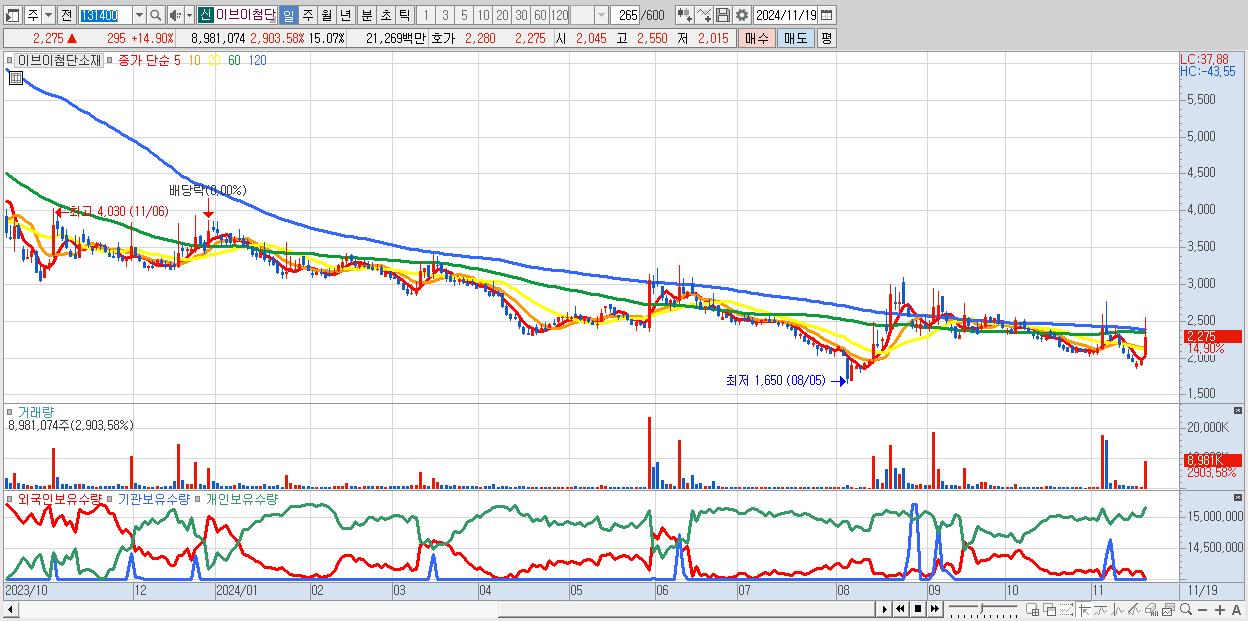
Task: Select the 년 (yearly) period toggle
Action: click(x=345, y=15)
